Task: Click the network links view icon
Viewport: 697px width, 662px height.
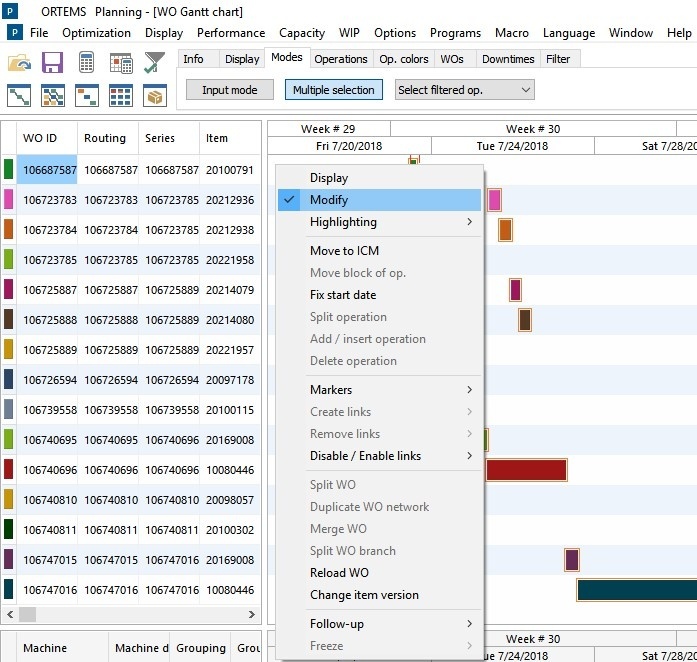Action: pyautogui.click(x=53, y=96)
